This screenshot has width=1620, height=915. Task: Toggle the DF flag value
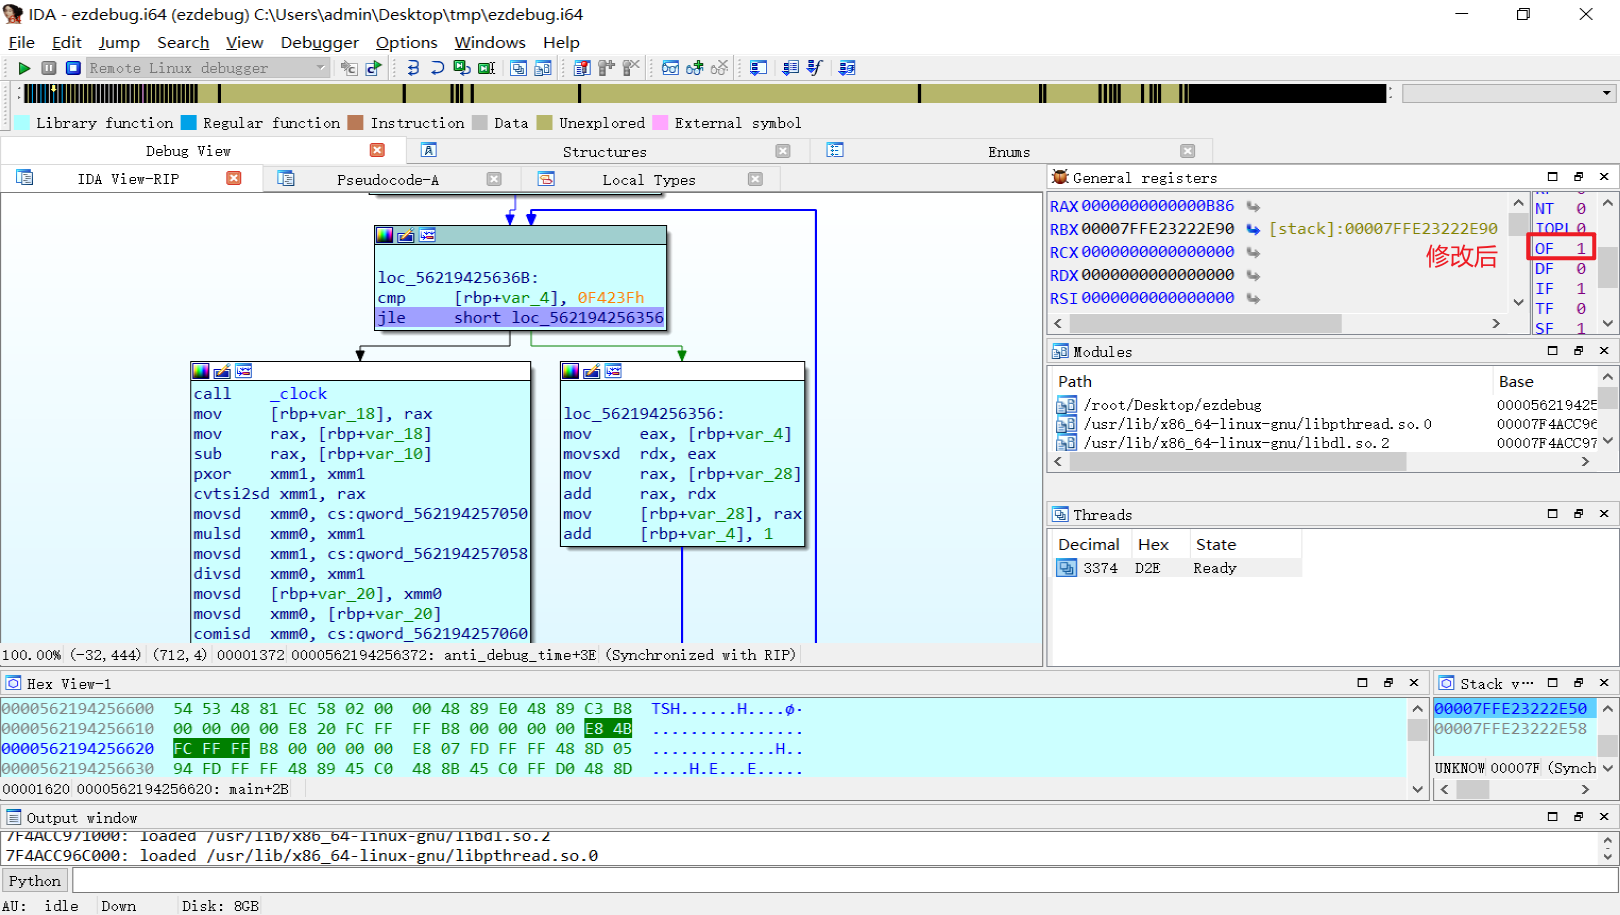click(1580, 269)
